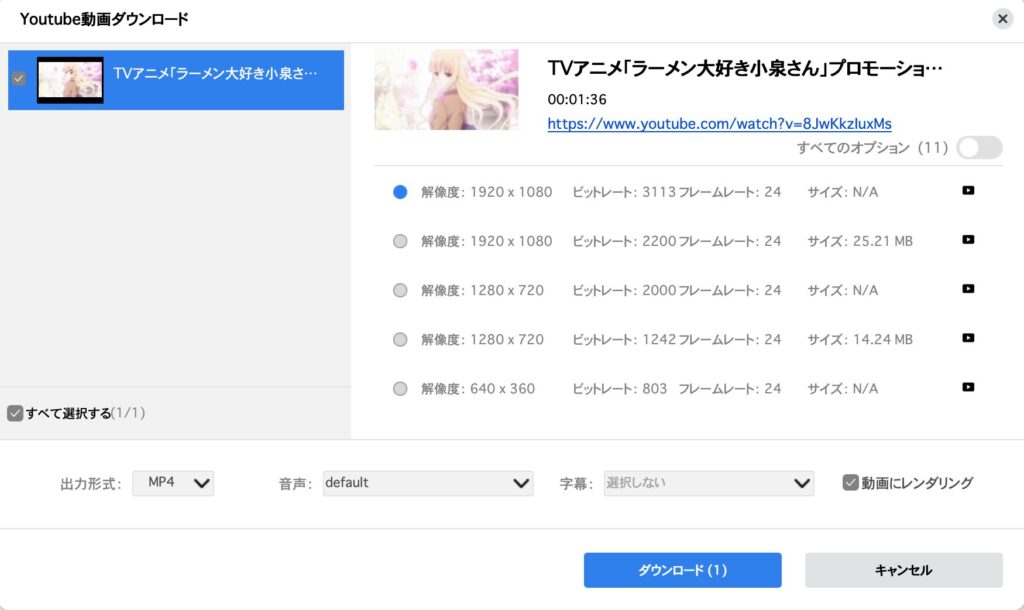Select the TVアニメ video item title in list
1024x610 pixels.
tap(216, 73)
